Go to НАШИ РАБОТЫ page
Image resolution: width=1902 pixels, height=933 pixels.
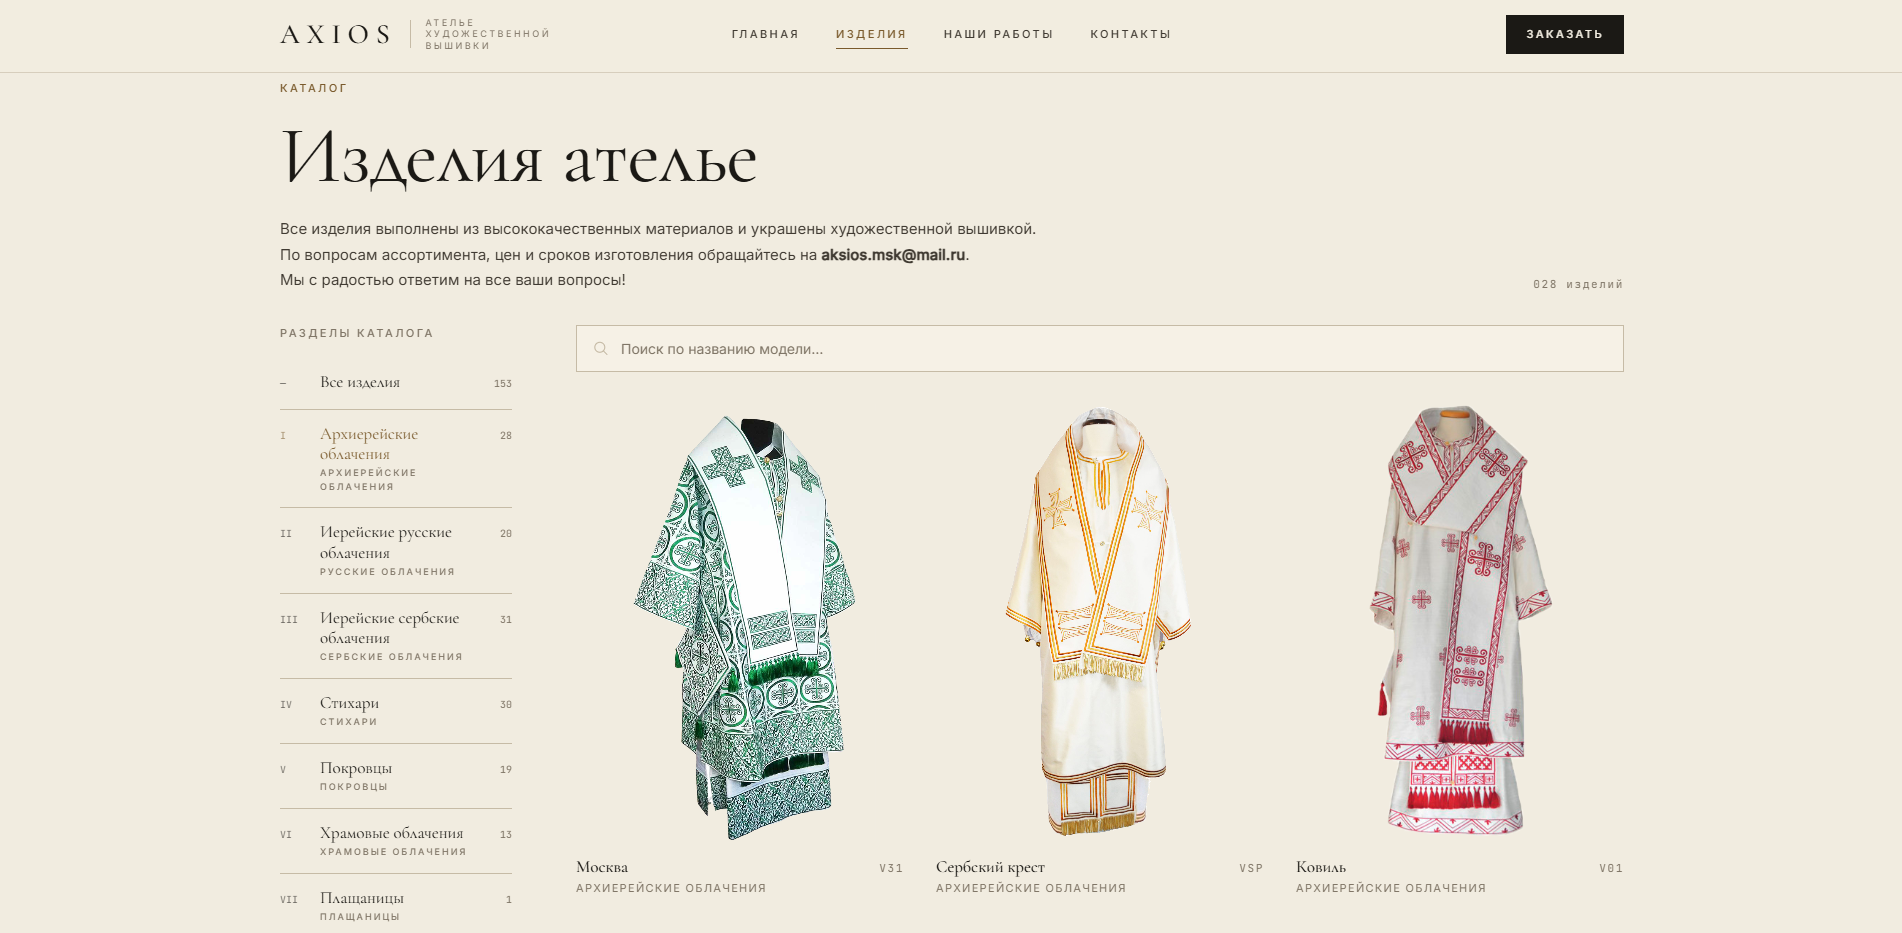(x=998, y=34)
